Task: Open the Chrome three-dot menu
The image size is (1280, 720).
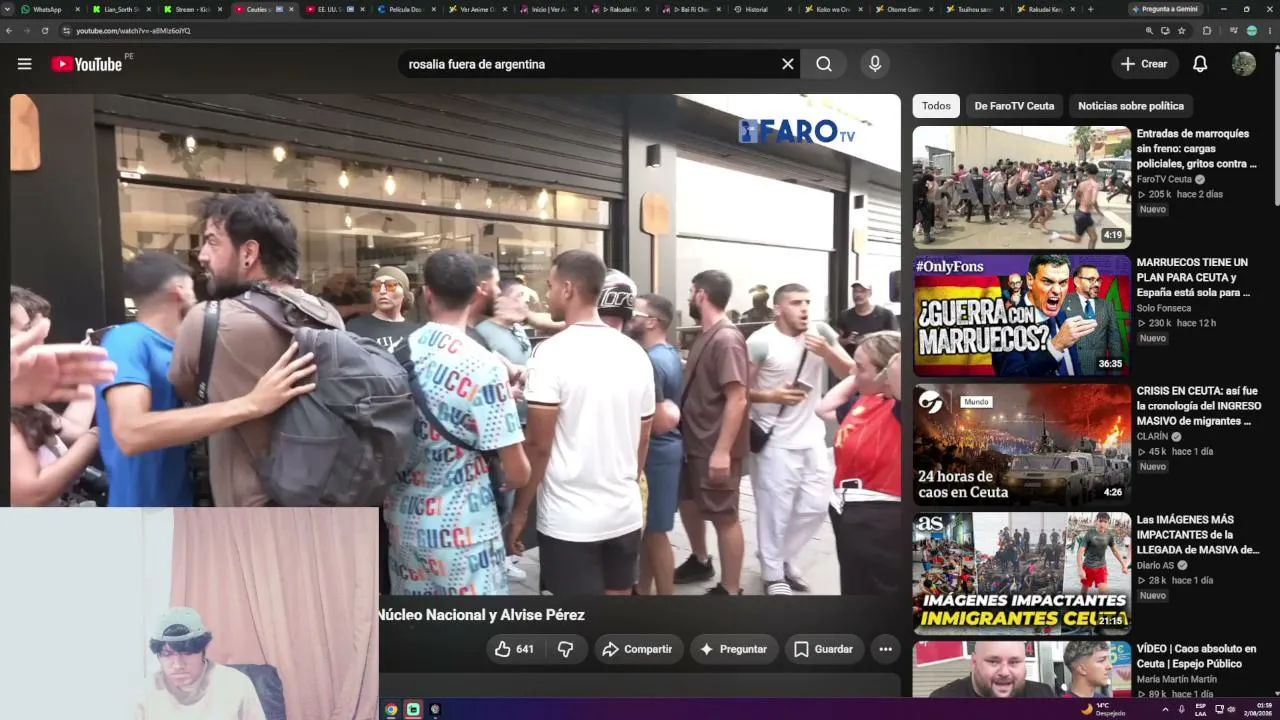Action: pos(1270,31)
